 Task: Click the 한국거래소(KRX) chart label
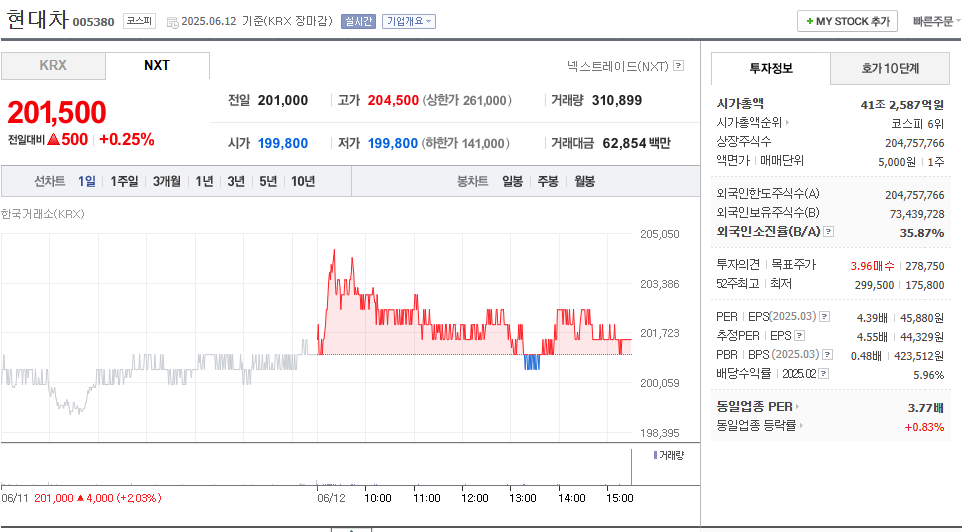pyautogui.click(x=42, y=214)
